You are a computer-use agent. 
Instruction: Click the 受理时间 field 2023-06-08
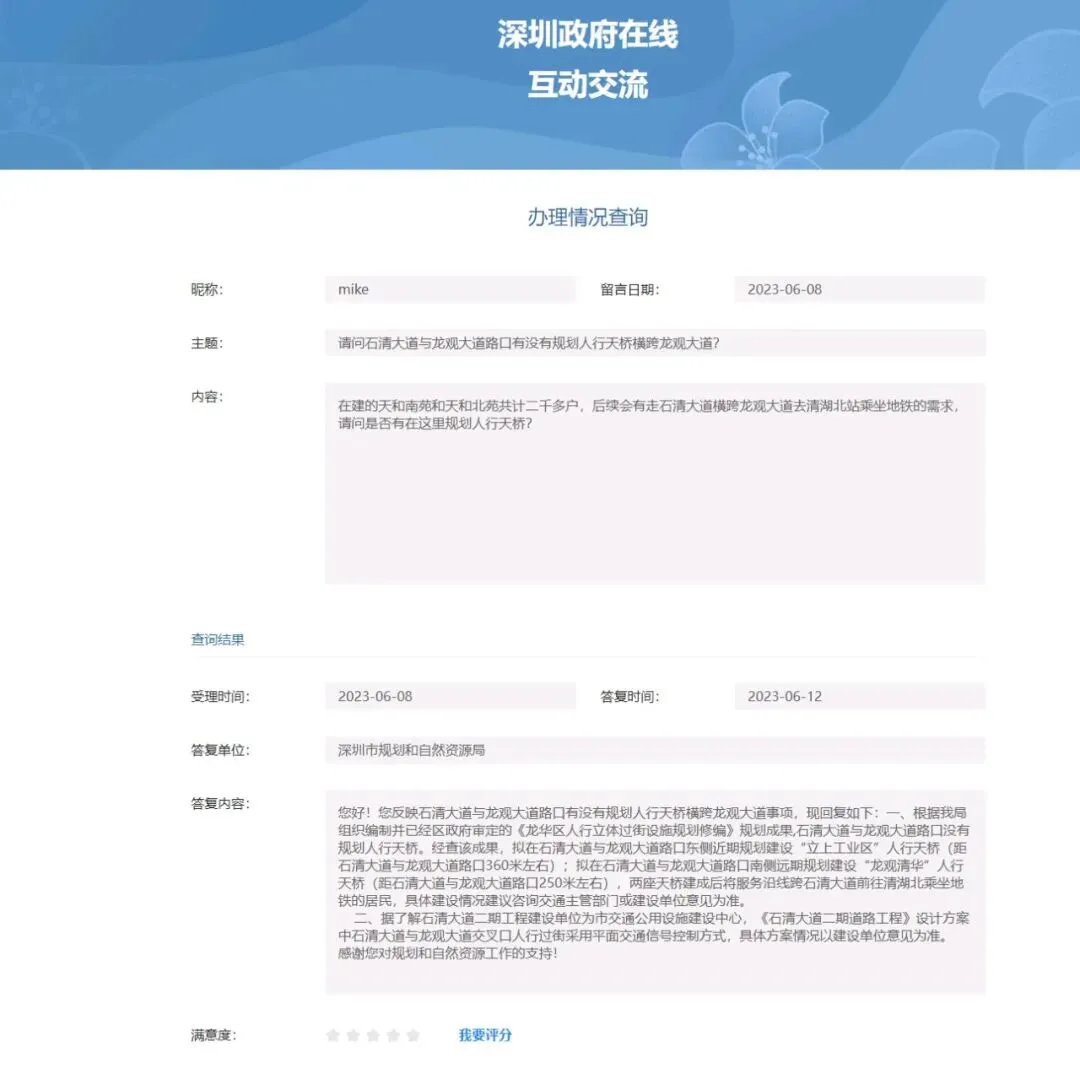click(450, 696)
